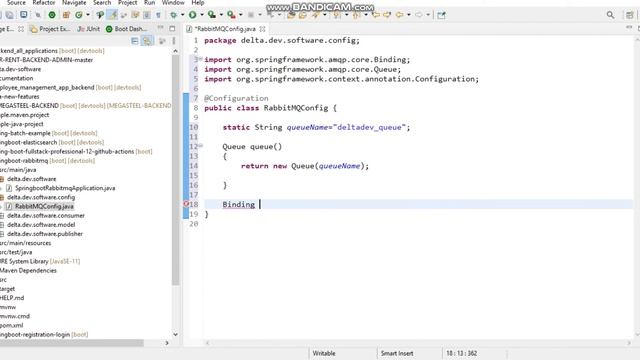
Task: Click the error marker on line 18
Action: click(186, 204)
